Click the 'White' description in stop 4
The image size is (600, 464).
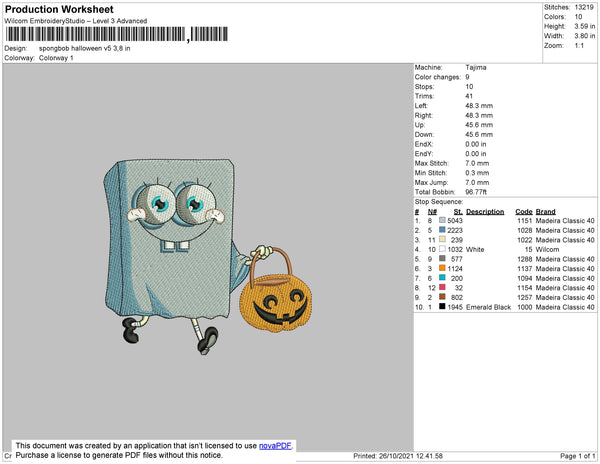pos(475,249)
